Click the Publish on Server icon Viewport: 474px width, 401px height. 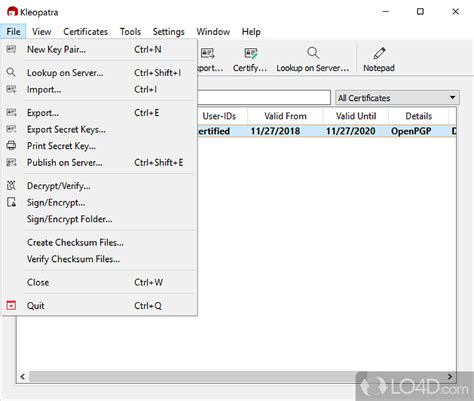[11, 162]
